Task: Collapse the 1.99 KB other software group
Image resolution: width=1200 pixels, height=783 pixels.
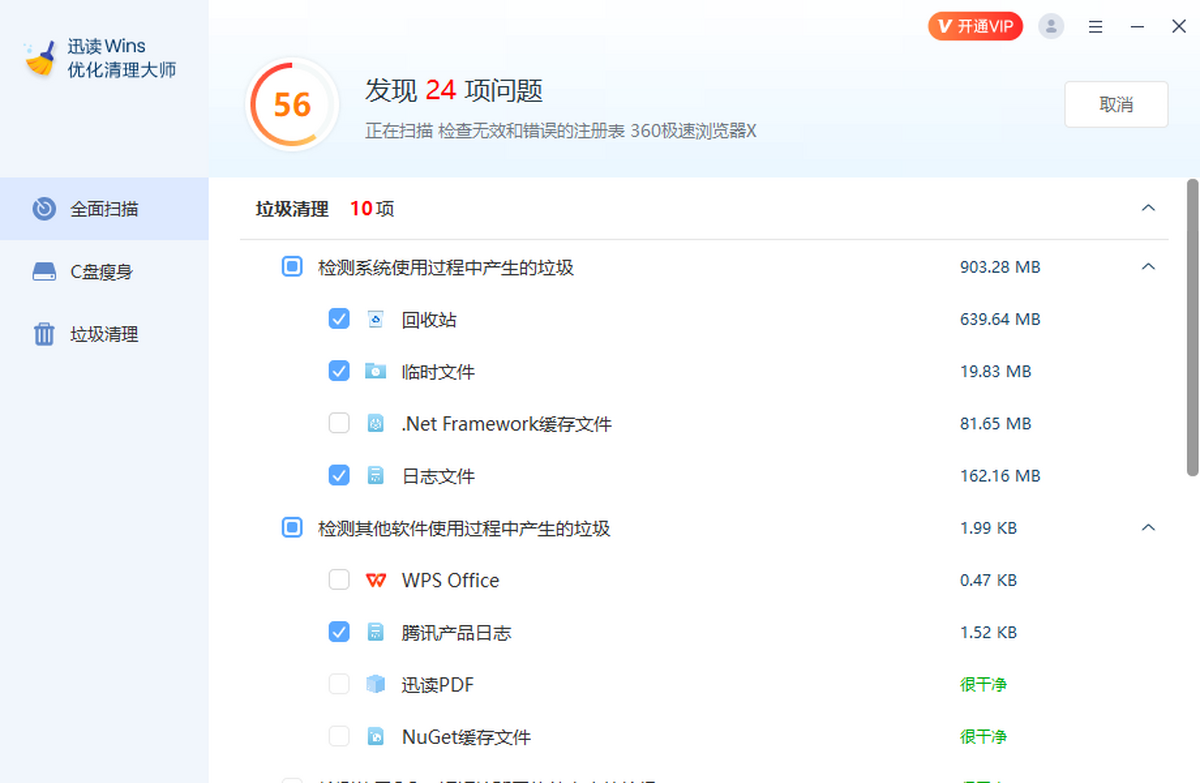Action: click(1148, 527)
